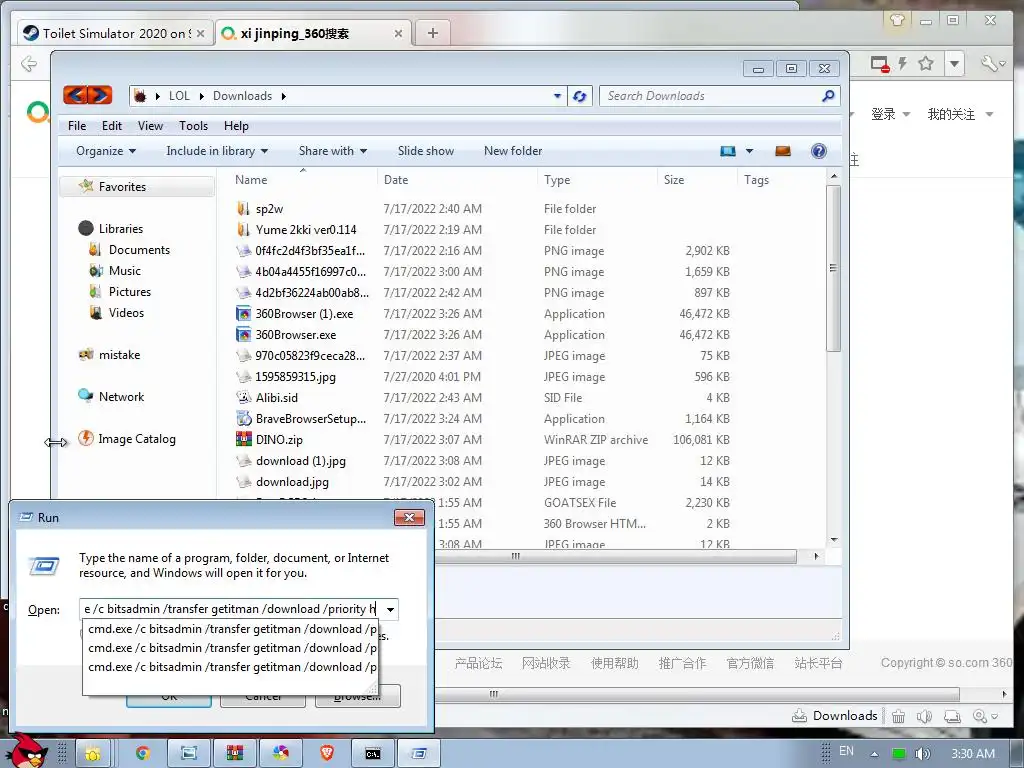This screenshot has width=1024, height=768.
Task: Select the BraveBrowserSetup application icon
Action: point(244,419)
